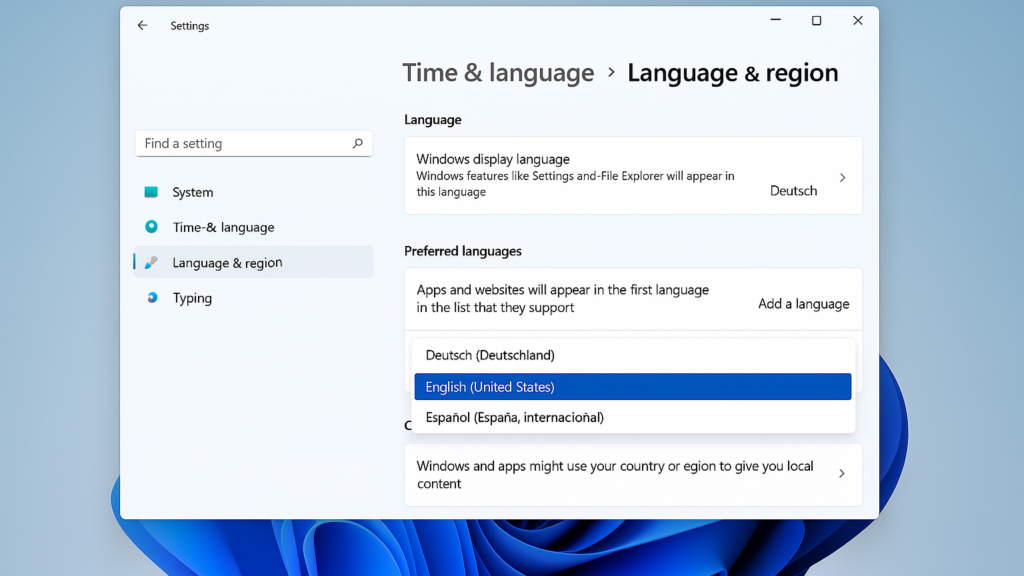Click the Windows display language title text

(x=493, y=159)
